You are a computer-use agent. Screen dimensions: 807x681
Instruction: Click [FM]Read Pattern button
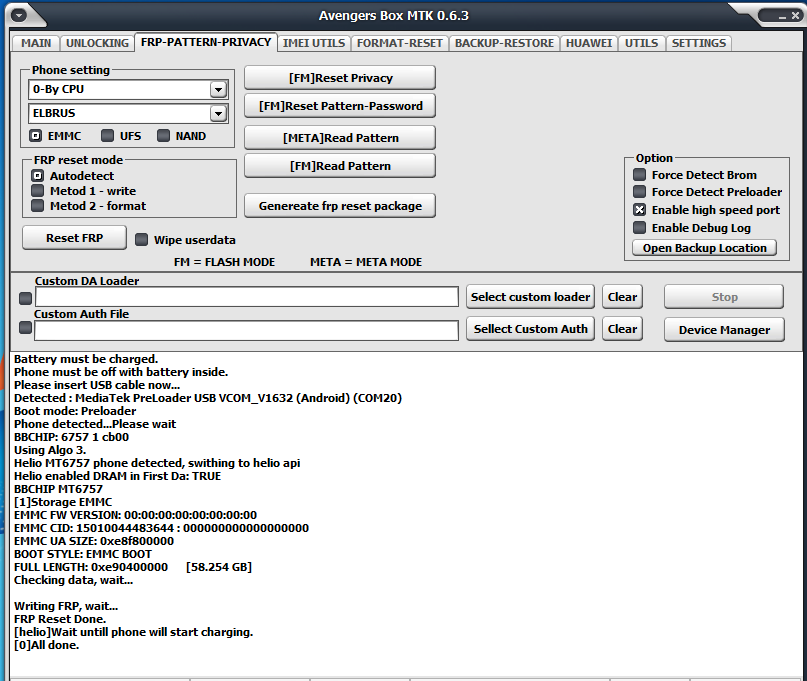point(340,166)
